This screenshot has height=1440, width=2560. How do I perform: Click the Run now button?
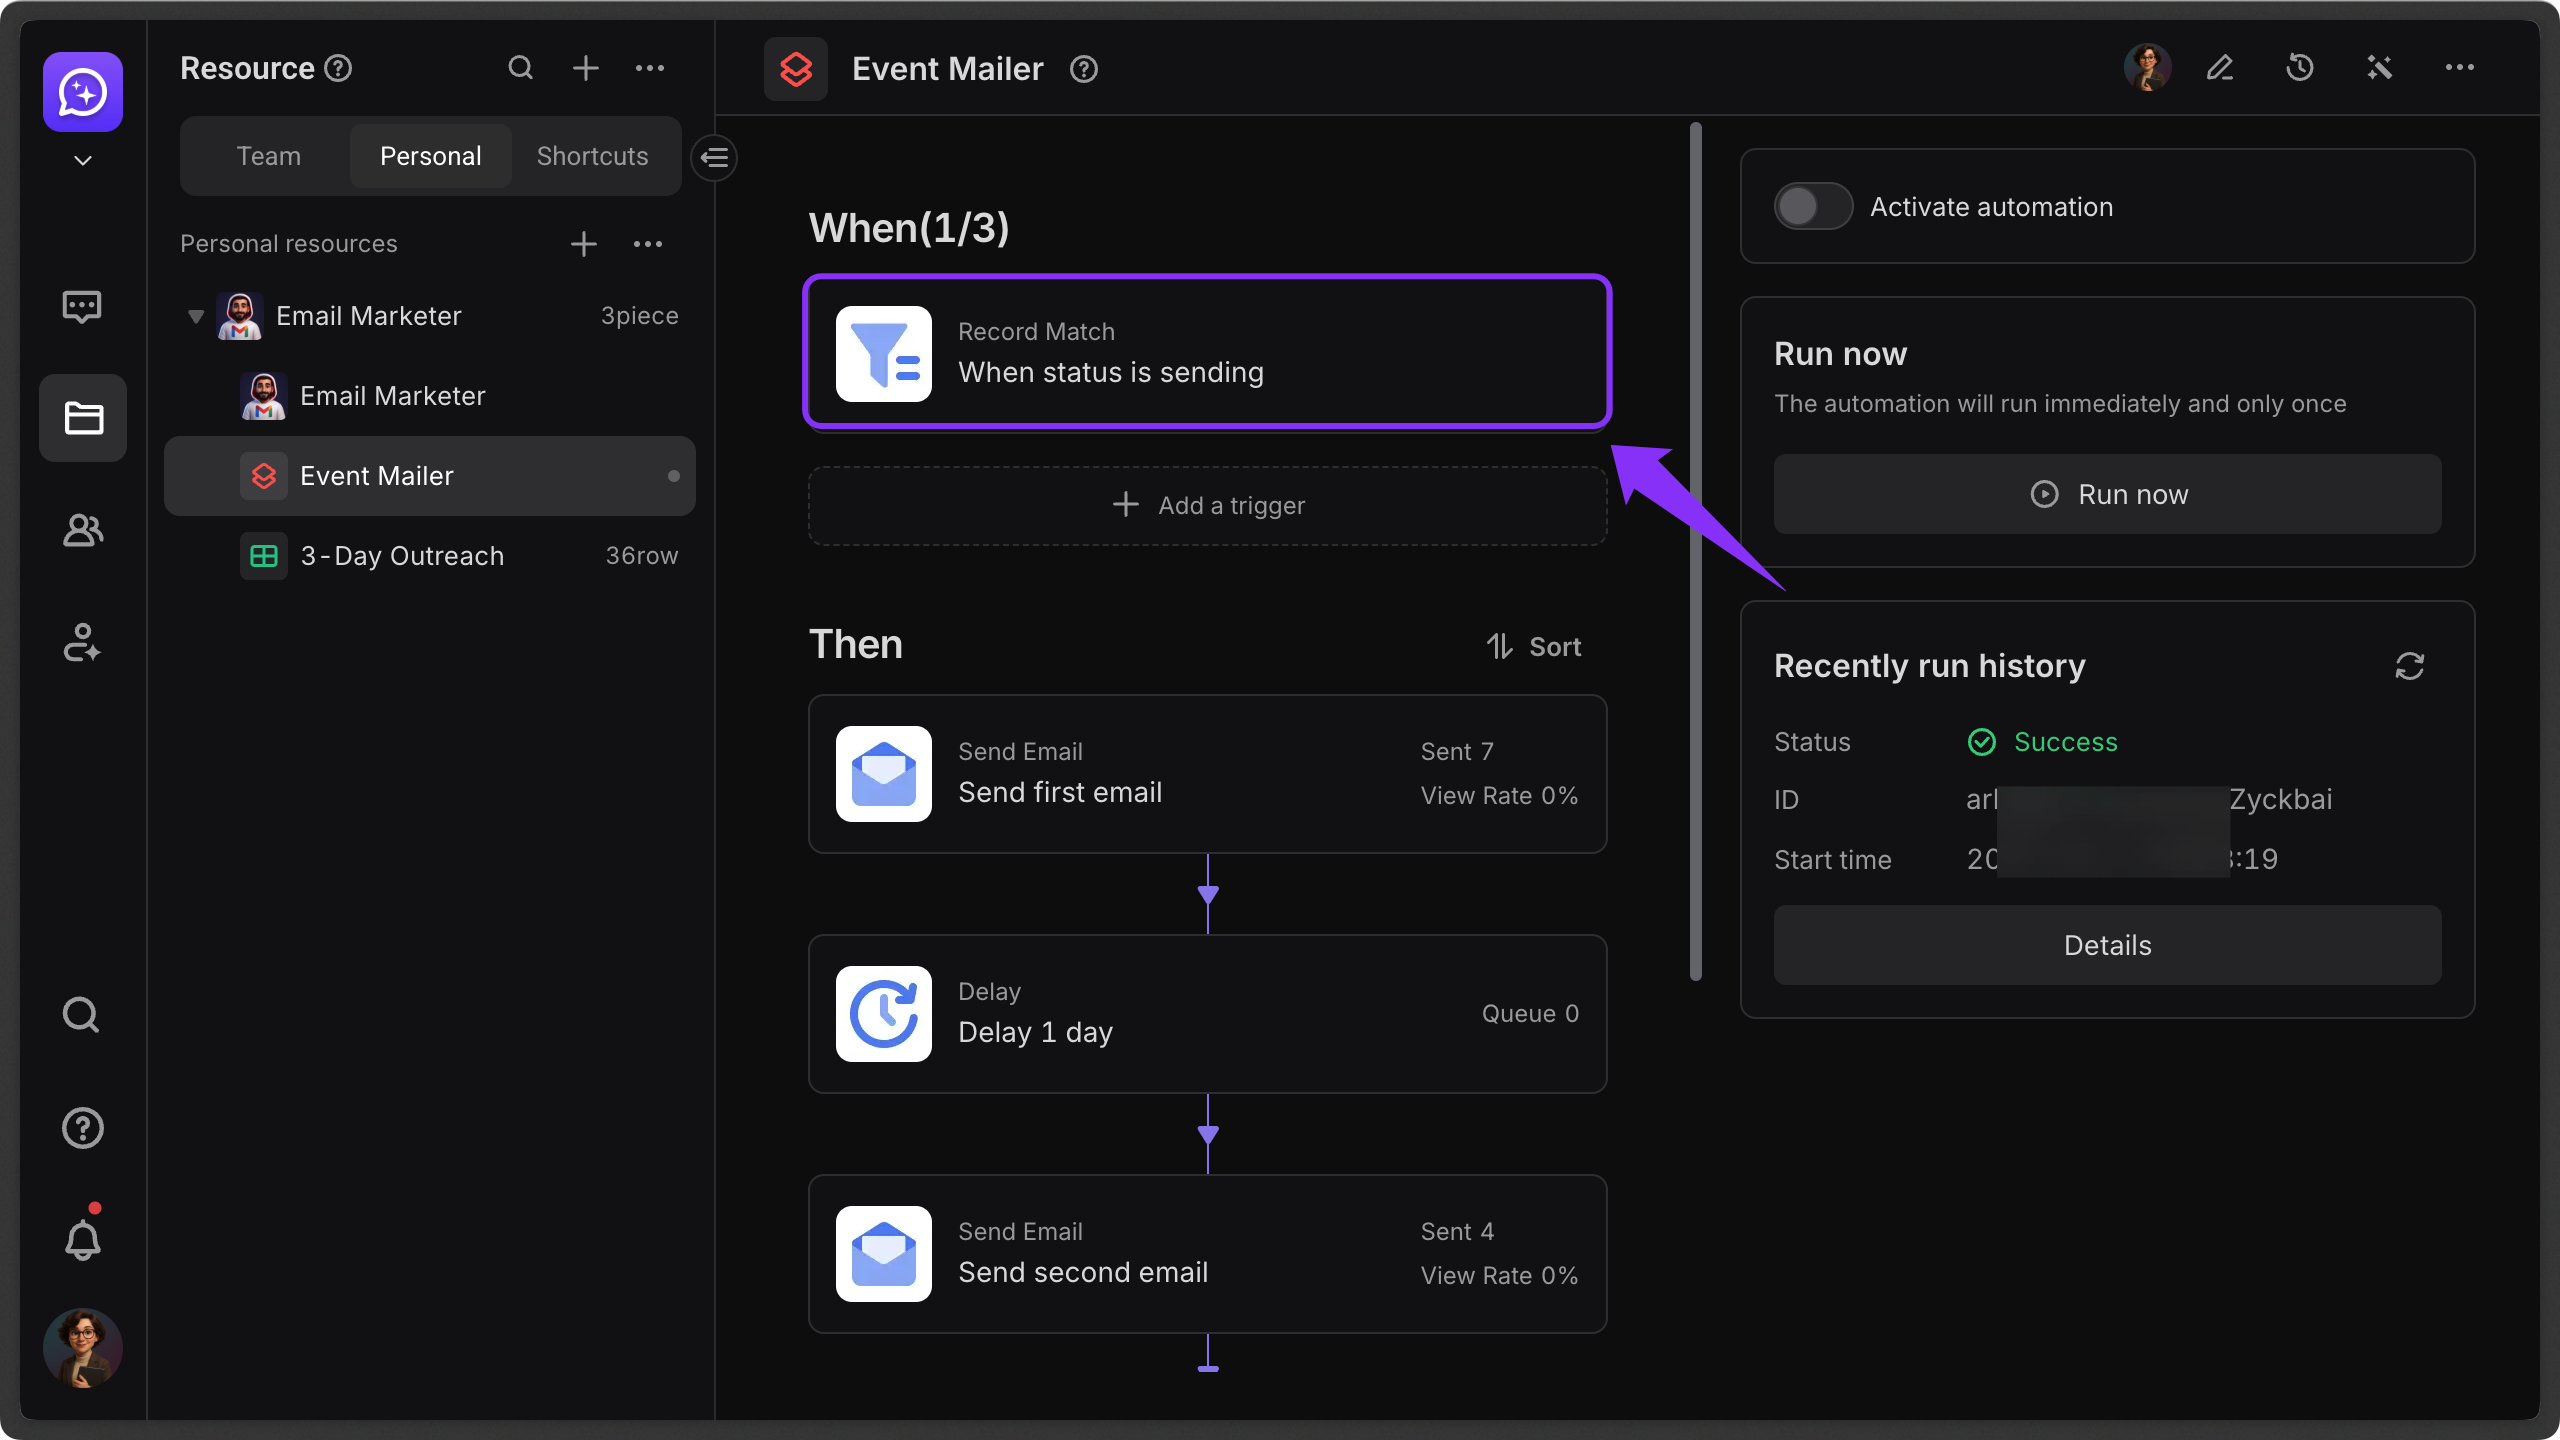[2108, 494]
